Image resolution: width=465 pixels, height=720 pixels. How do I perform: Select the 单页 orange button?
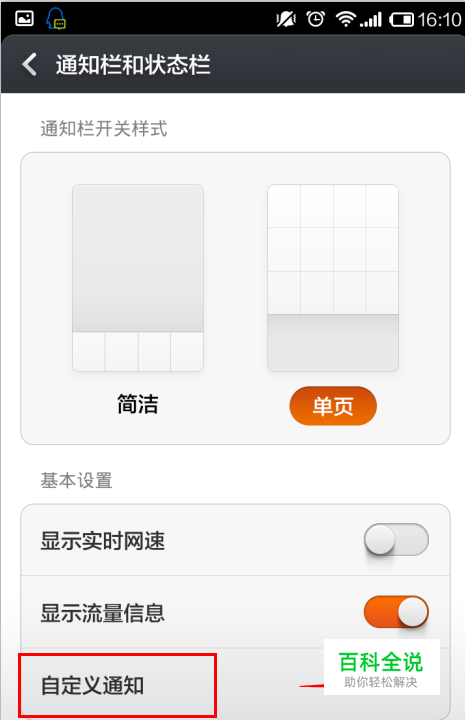[x=333, y=406]
